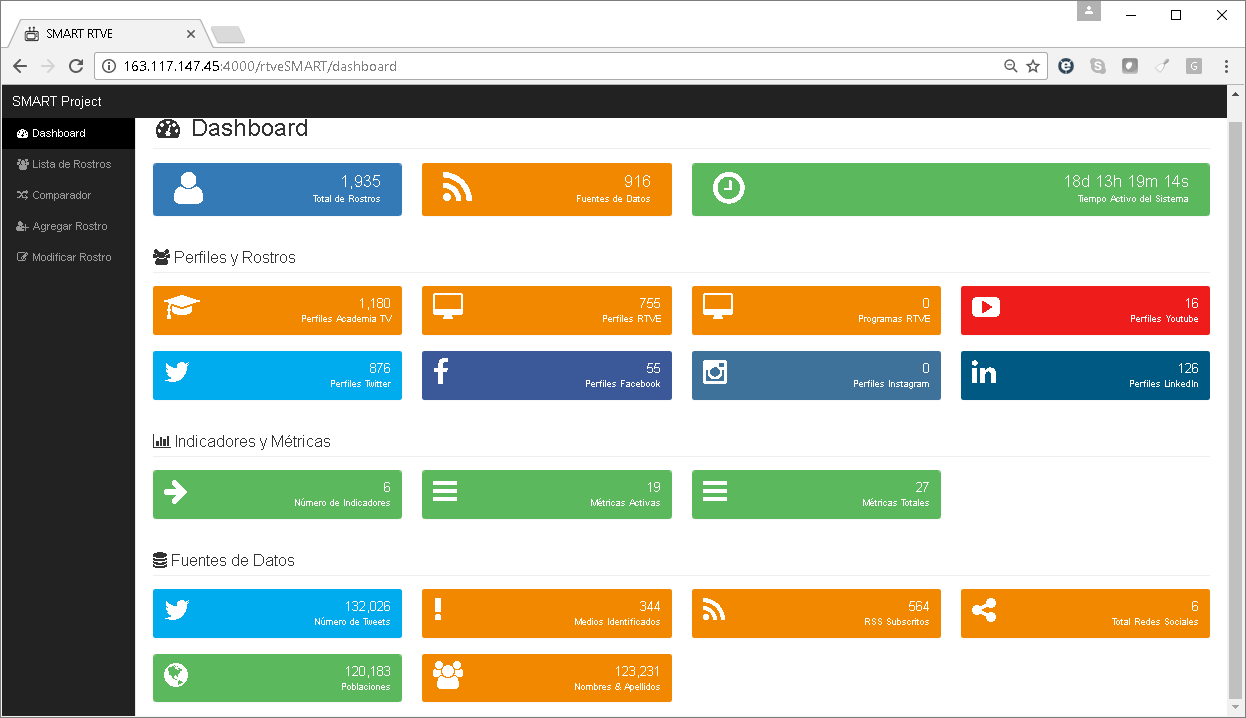Click the 1,935 Total de Rostros value
This screenshot has width=1246, height=718.
(x=360, y=181)
